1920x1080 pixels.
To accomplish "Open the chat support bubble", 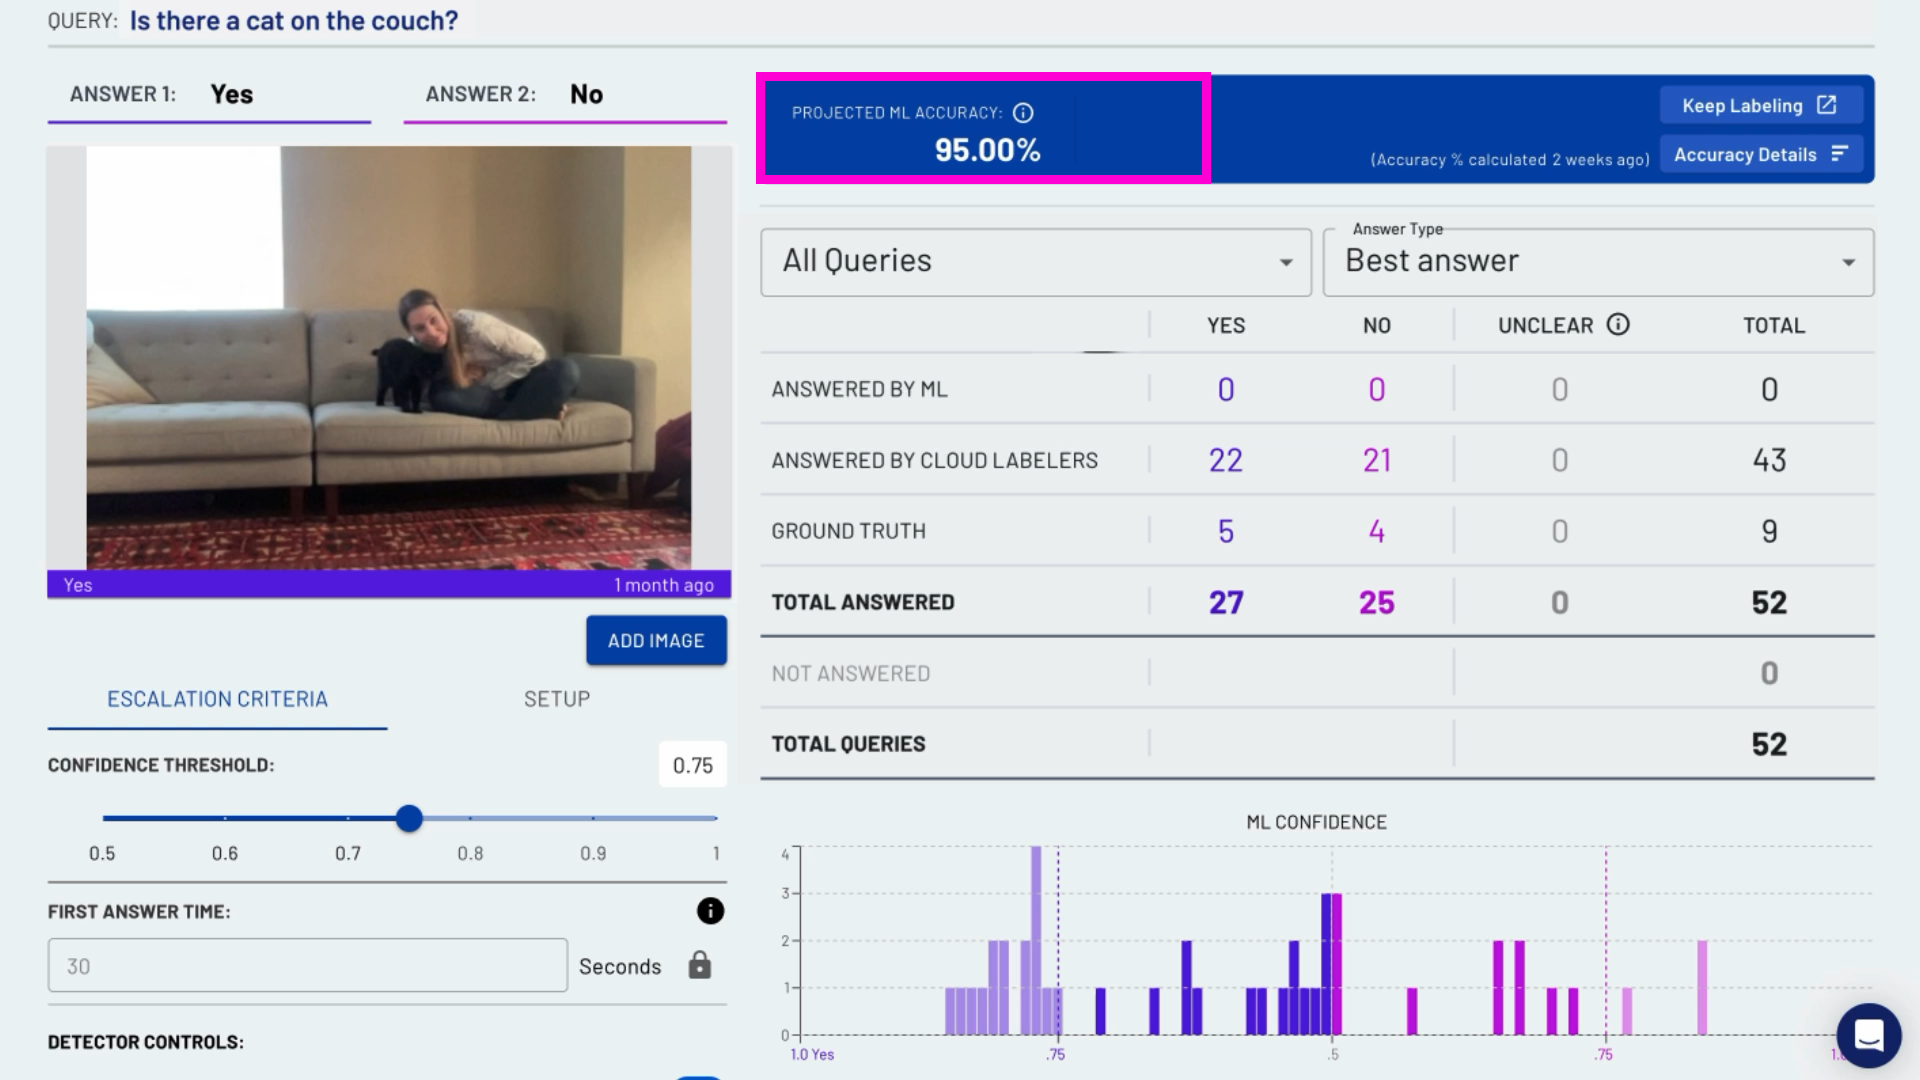I will pyautogui.click(x=1868, y=1035).
